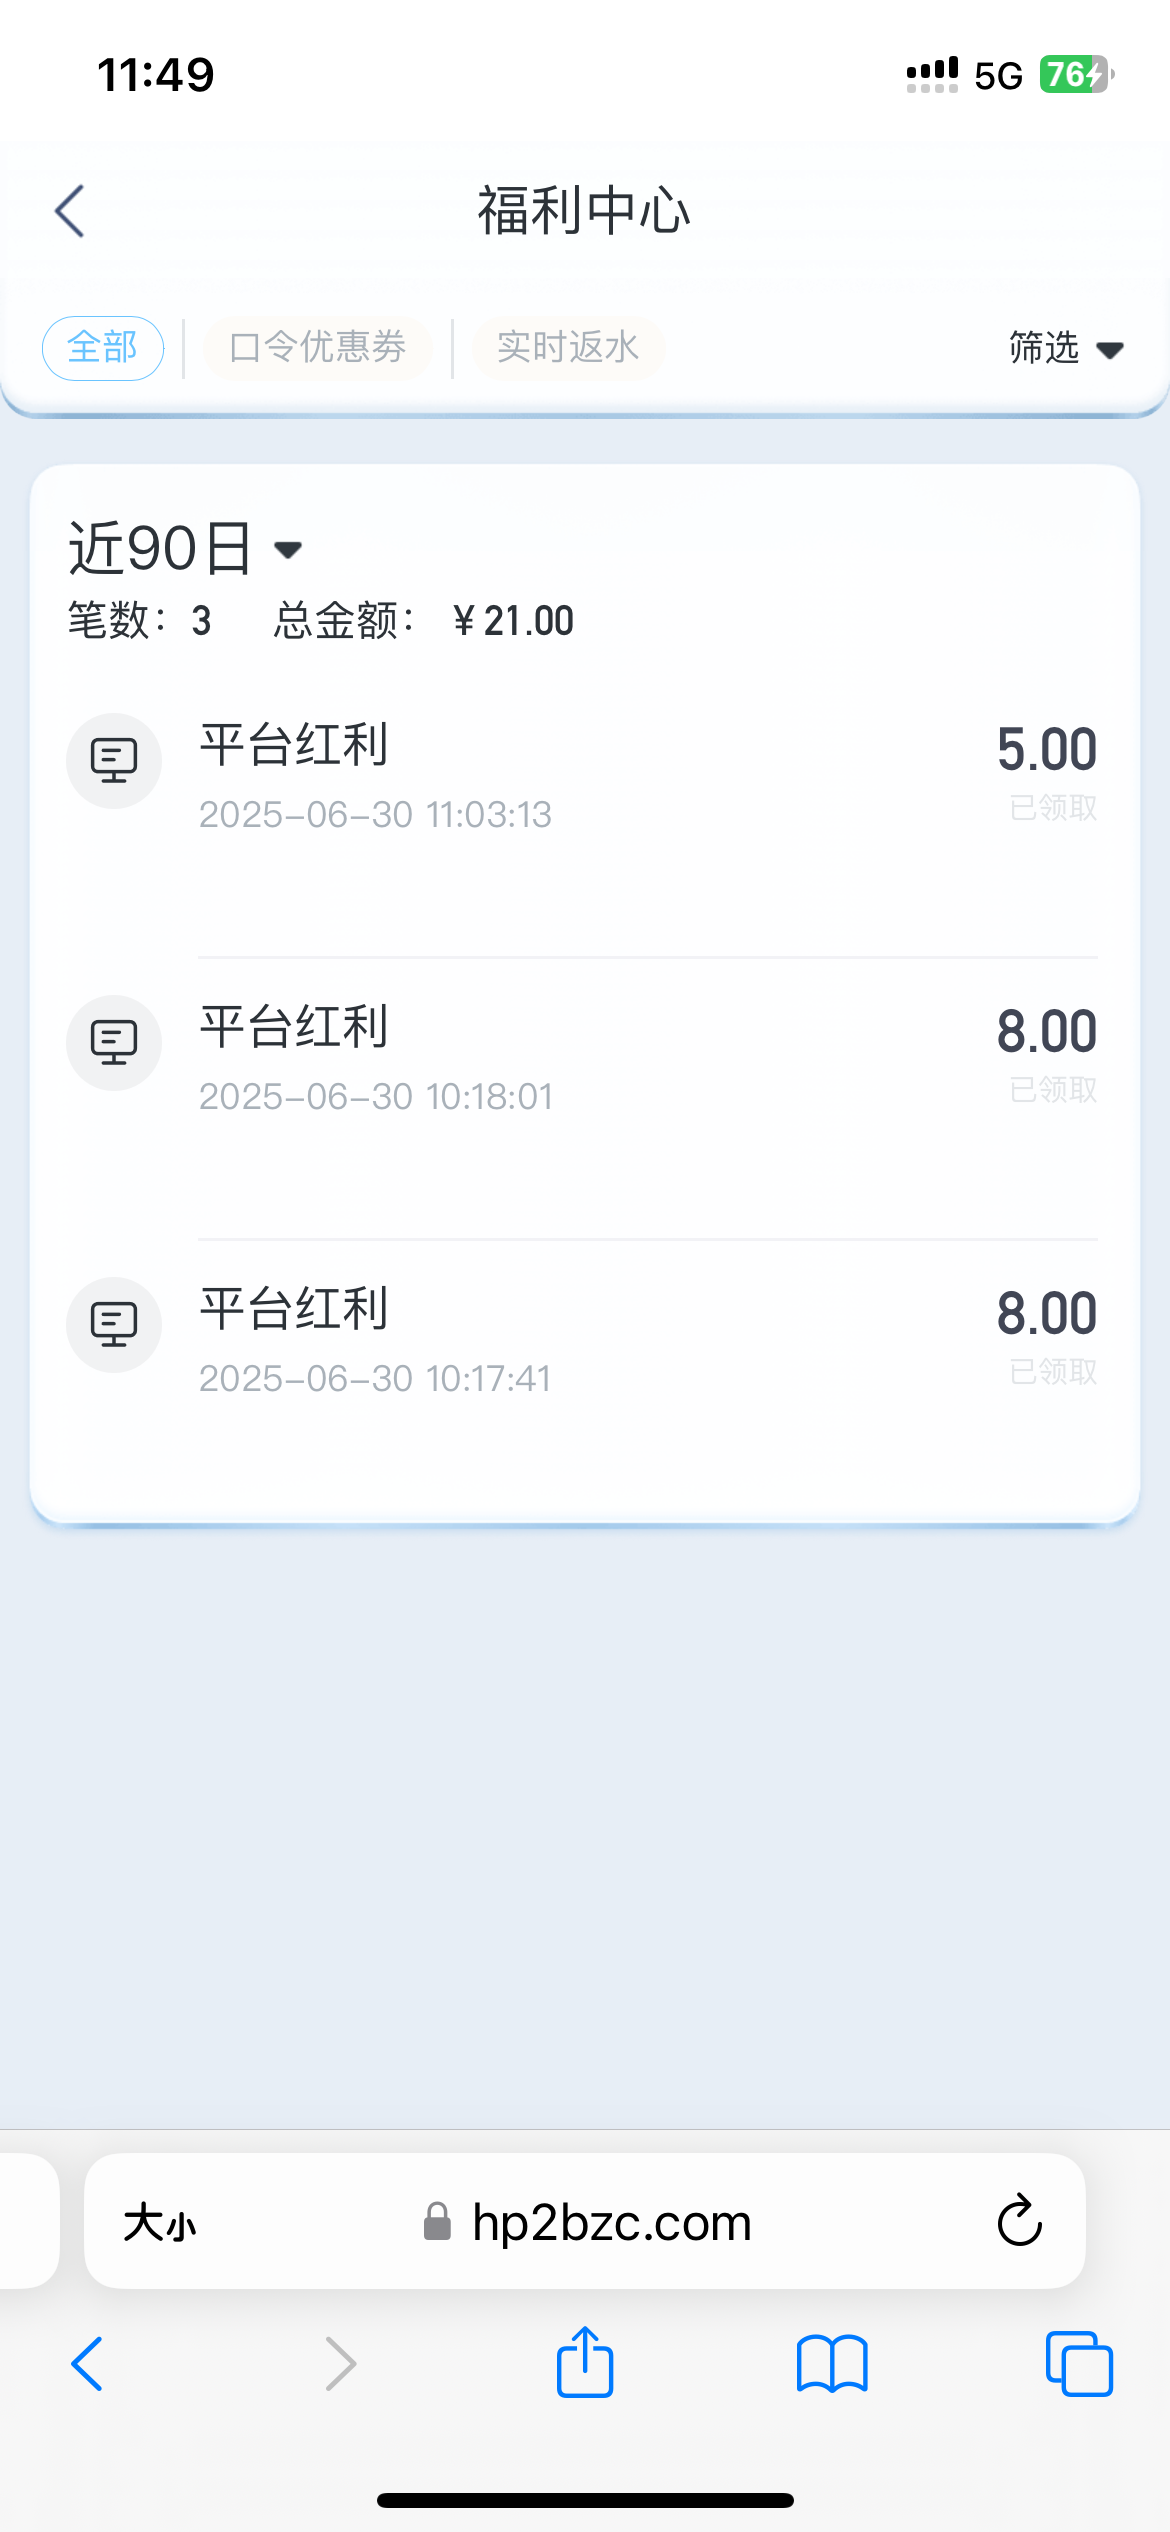The image size is (1170, 2532).
Task: Tap the icon of the 10:17:41 平台红利 record
Action: [114, 1325]
